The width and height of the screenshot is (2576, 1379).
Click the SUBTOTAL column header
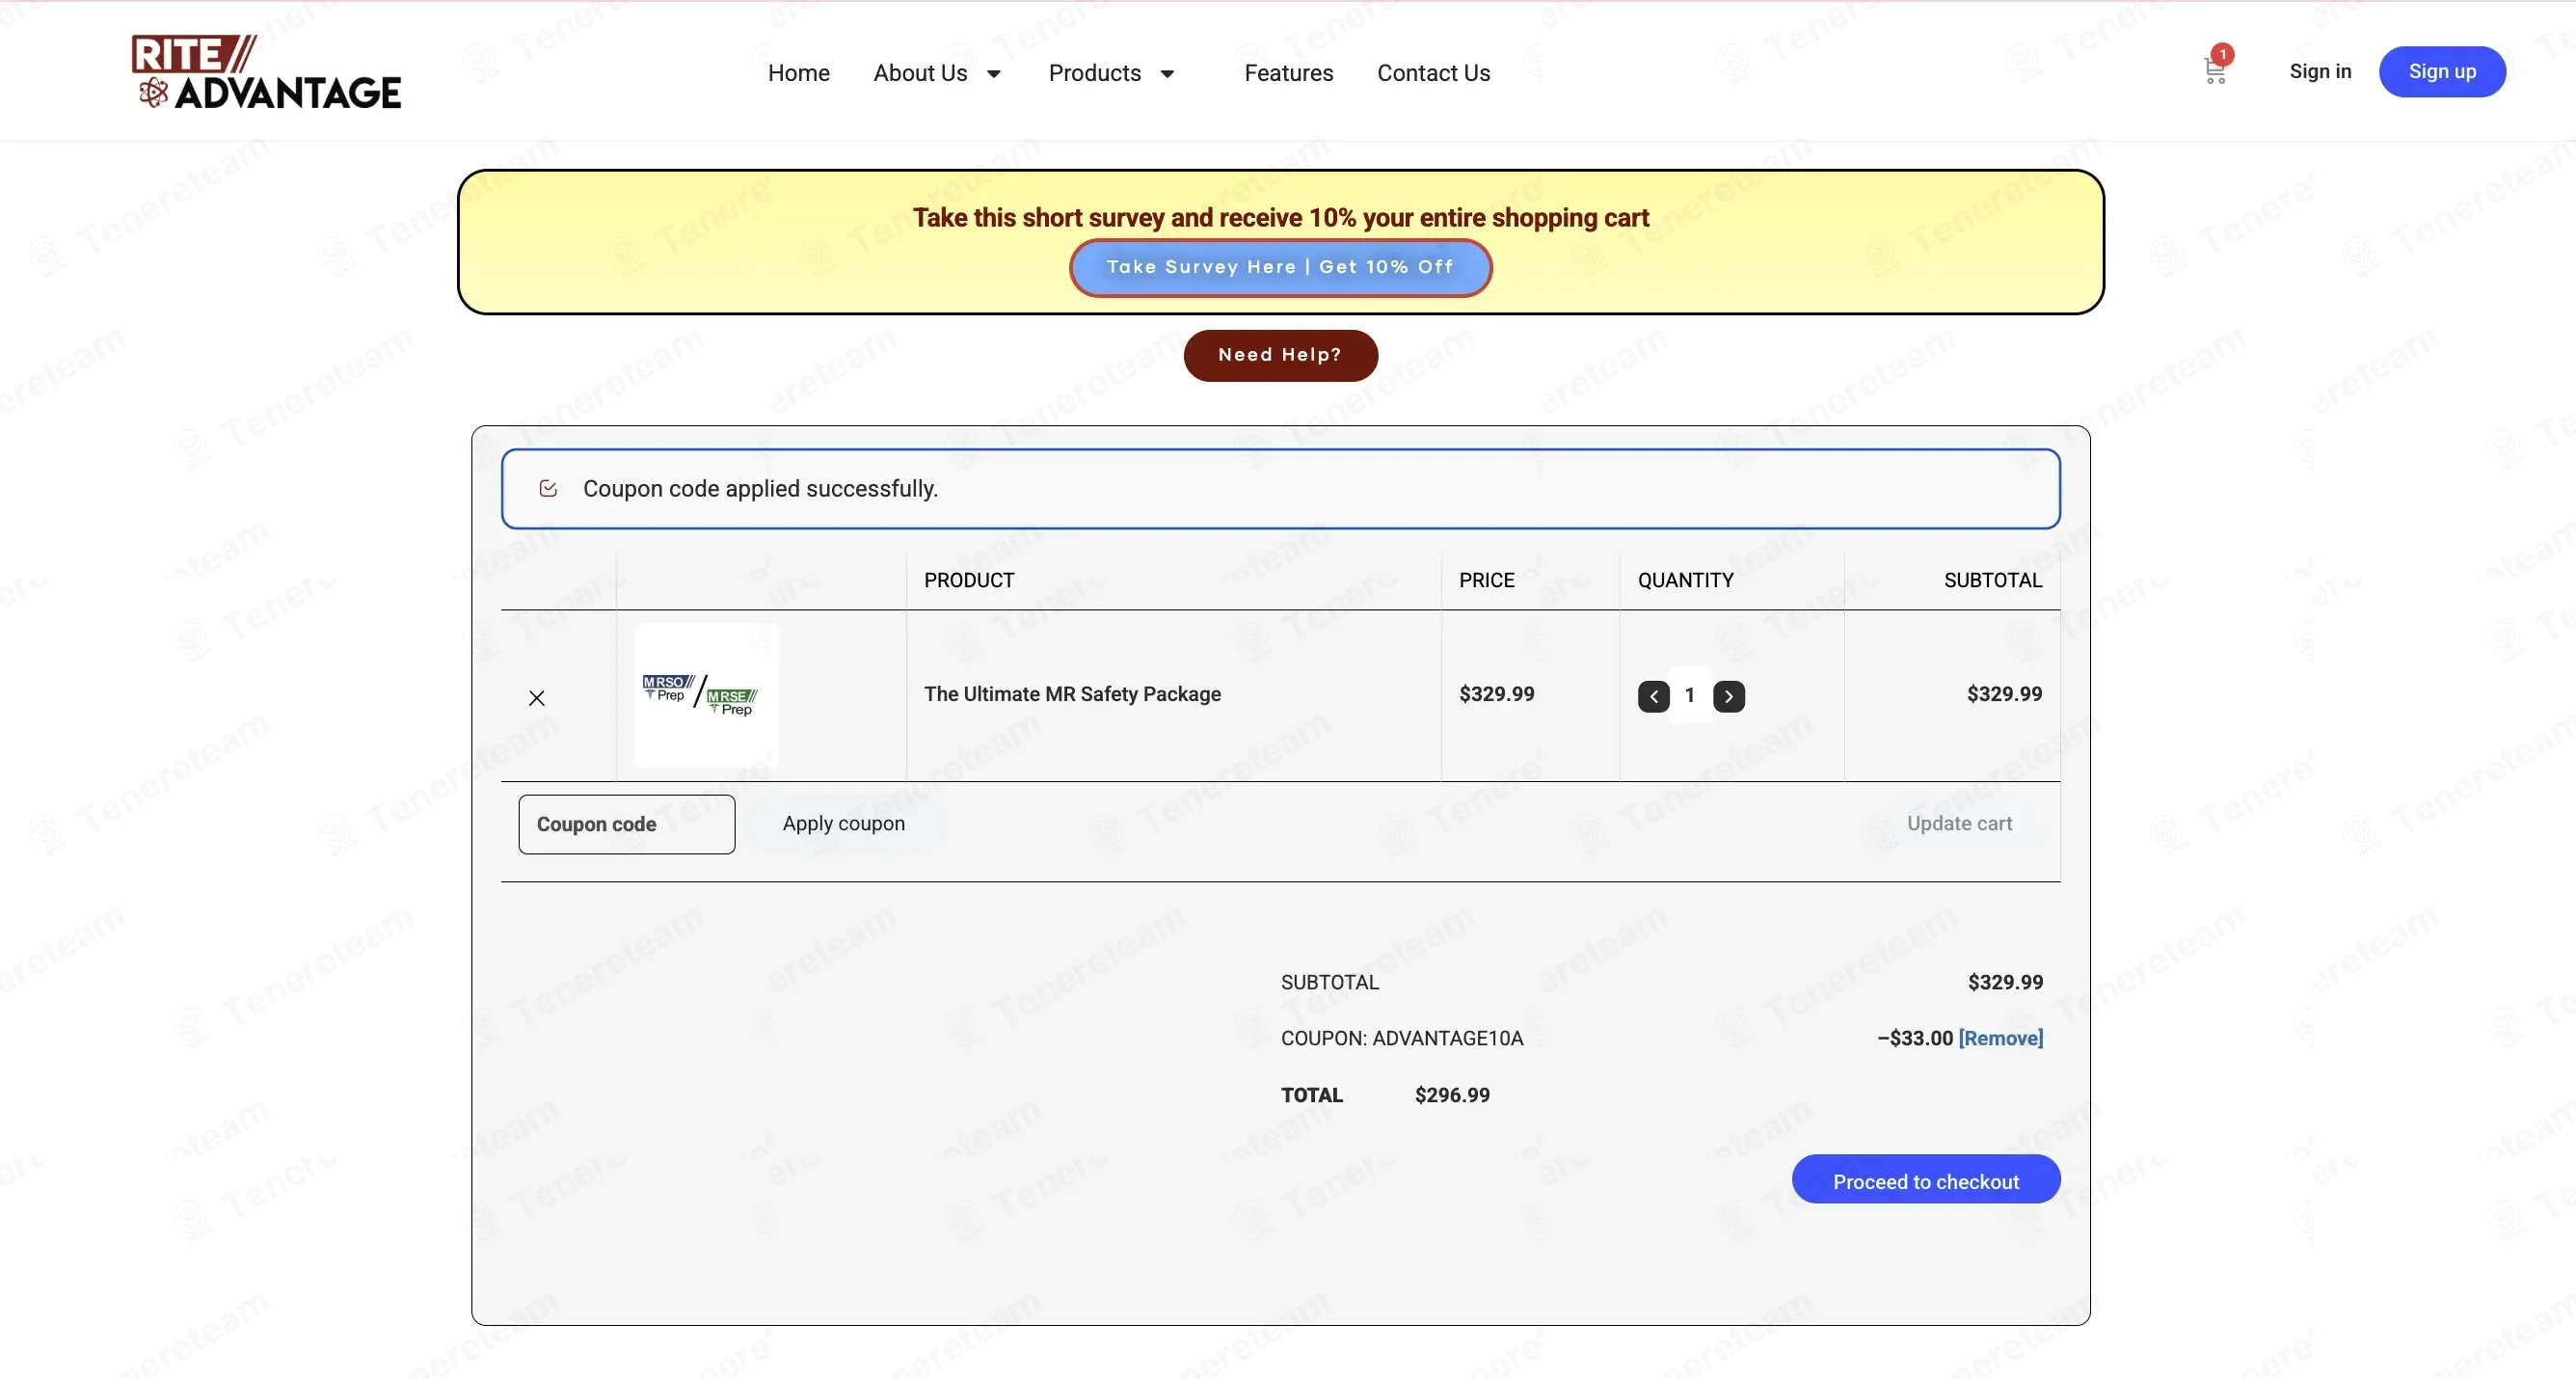[x=1993, y=580]
